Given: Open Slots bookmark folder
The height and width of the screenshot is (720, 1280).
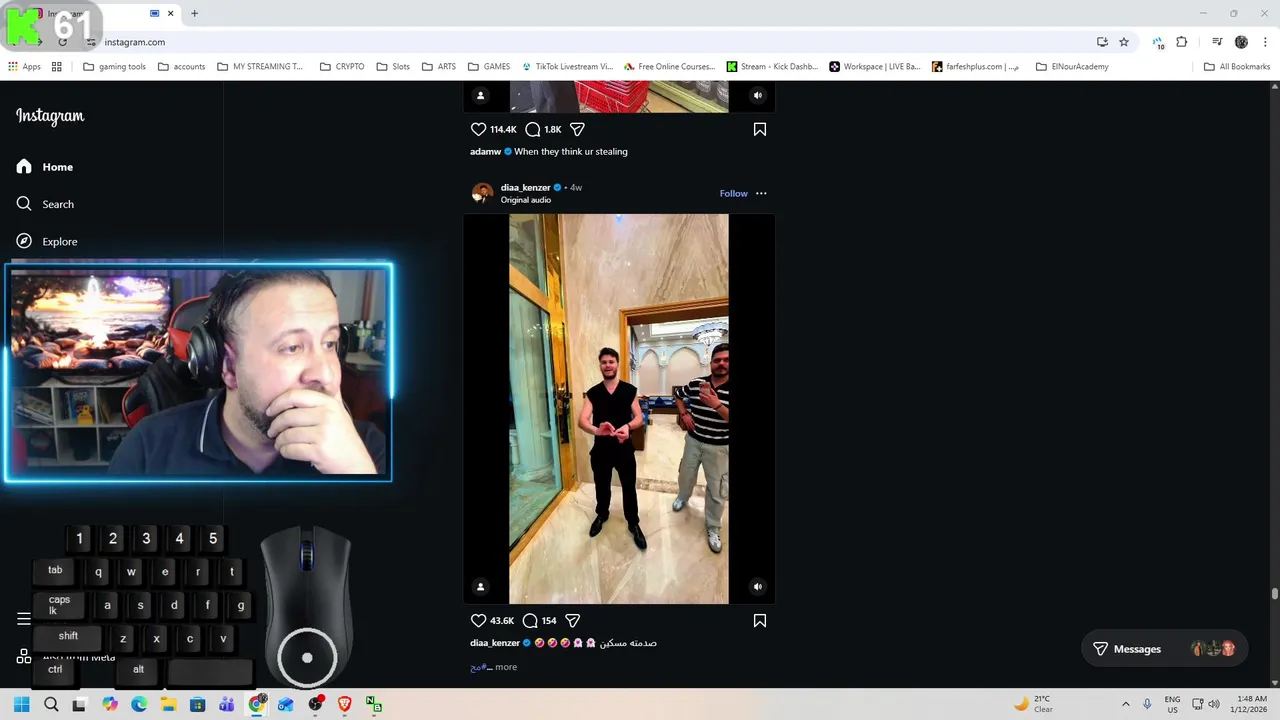Looking at the screenshot, I should [393, 67].
